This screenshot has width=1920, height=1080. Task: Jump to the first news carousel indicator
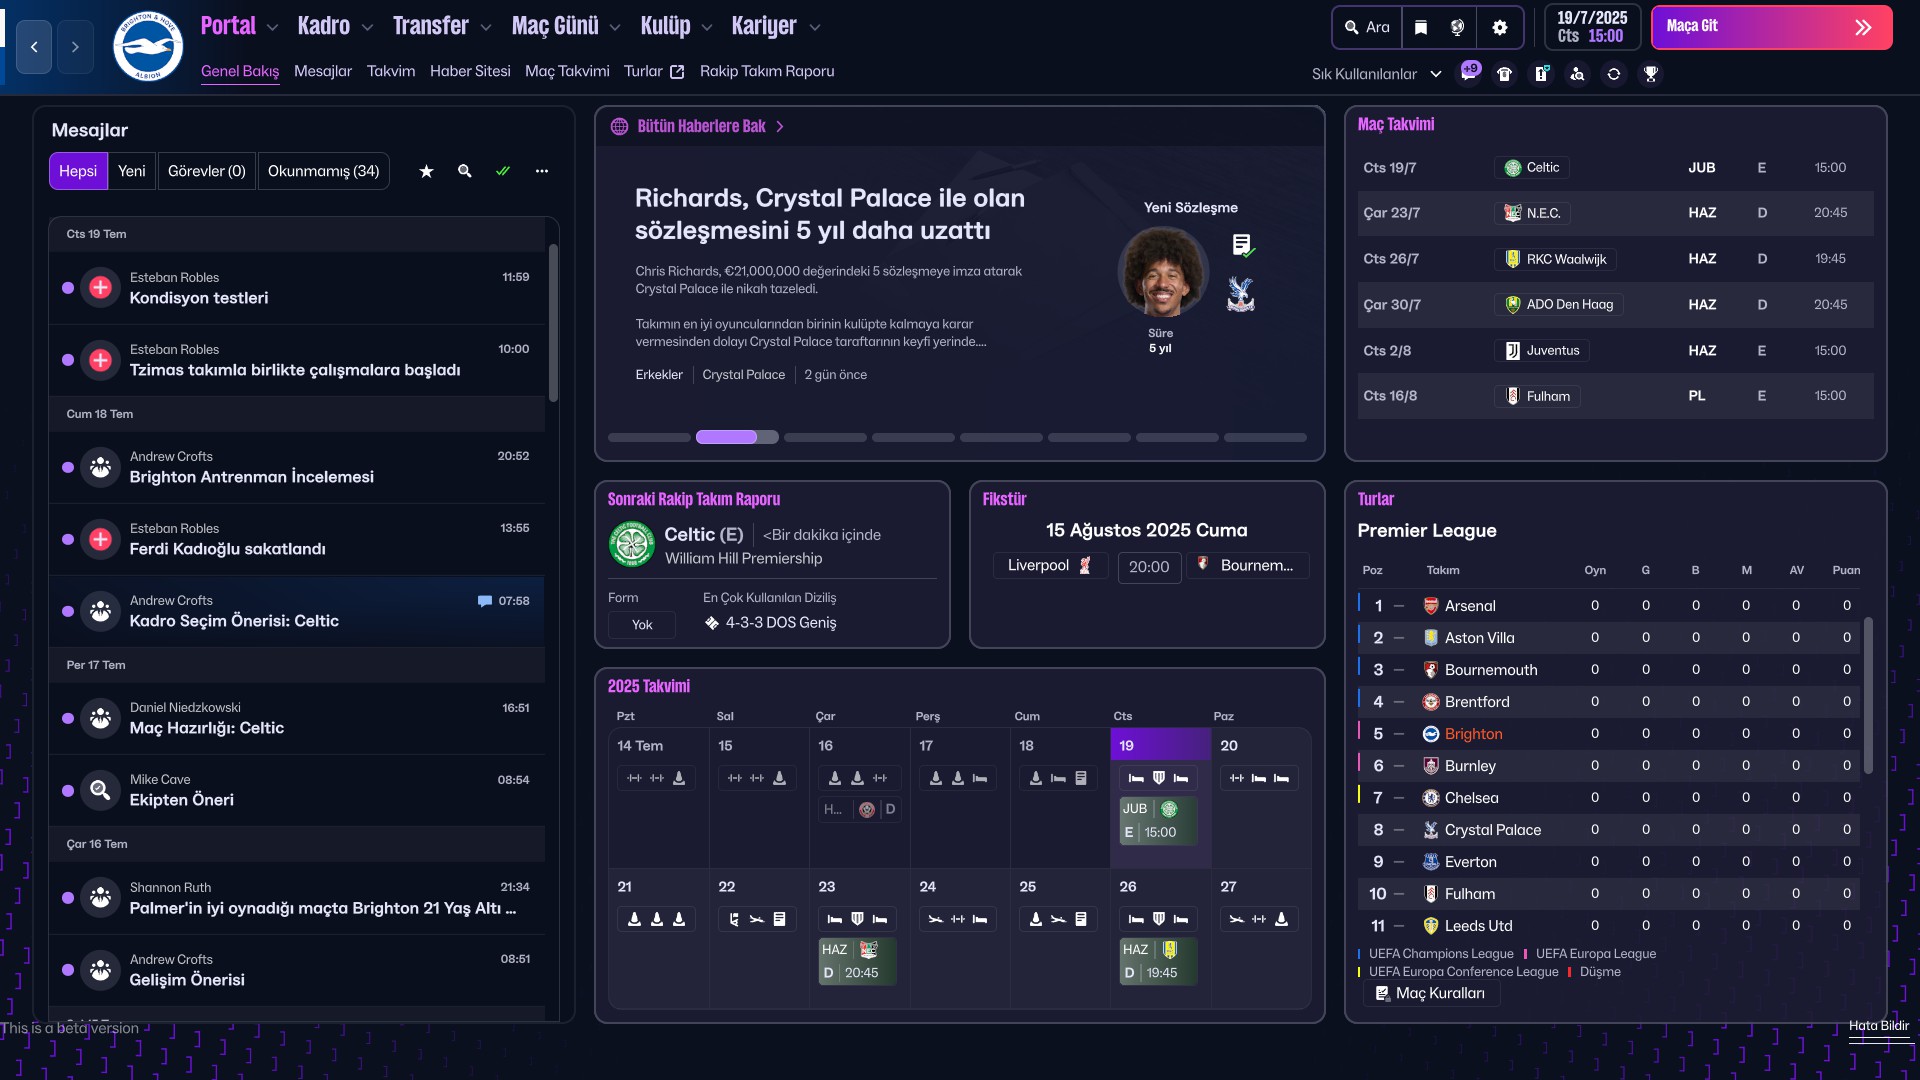click(x=649, y=437)
